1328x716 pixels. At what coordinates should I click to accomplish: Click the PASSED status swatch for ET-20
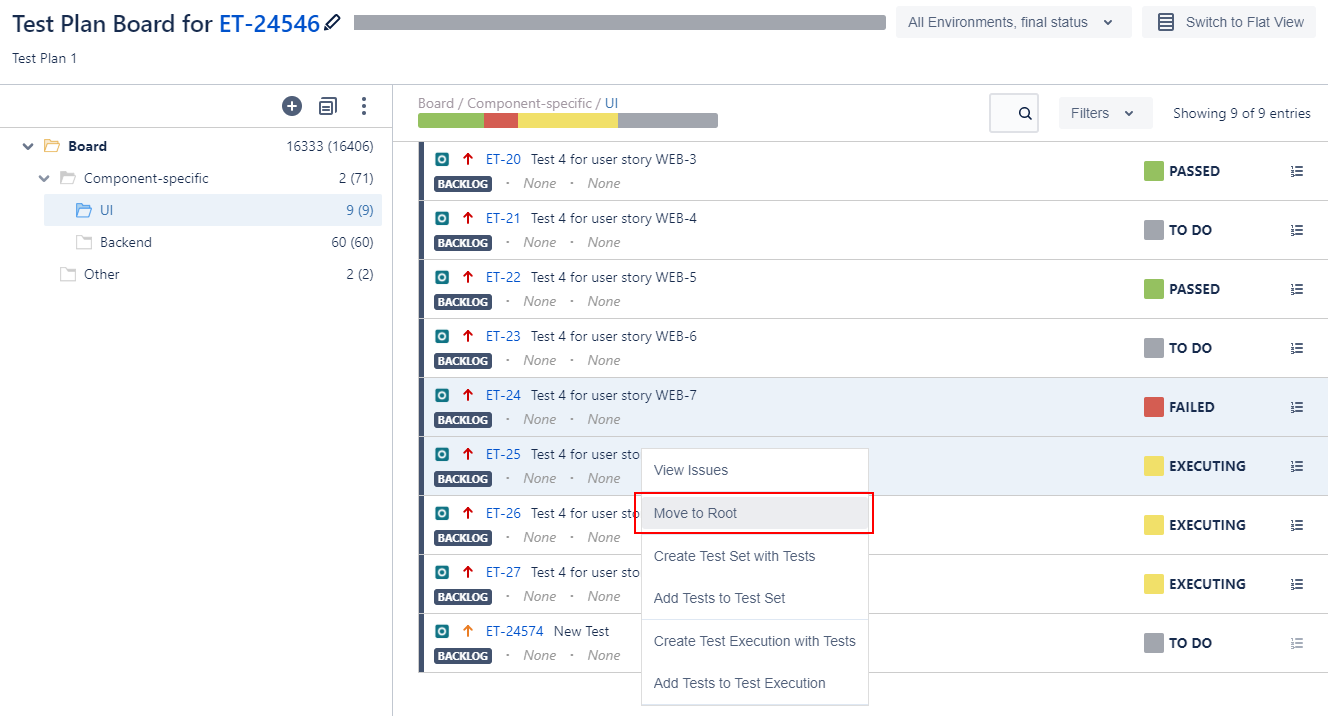pyautogui.click(x=1154, y=171)
